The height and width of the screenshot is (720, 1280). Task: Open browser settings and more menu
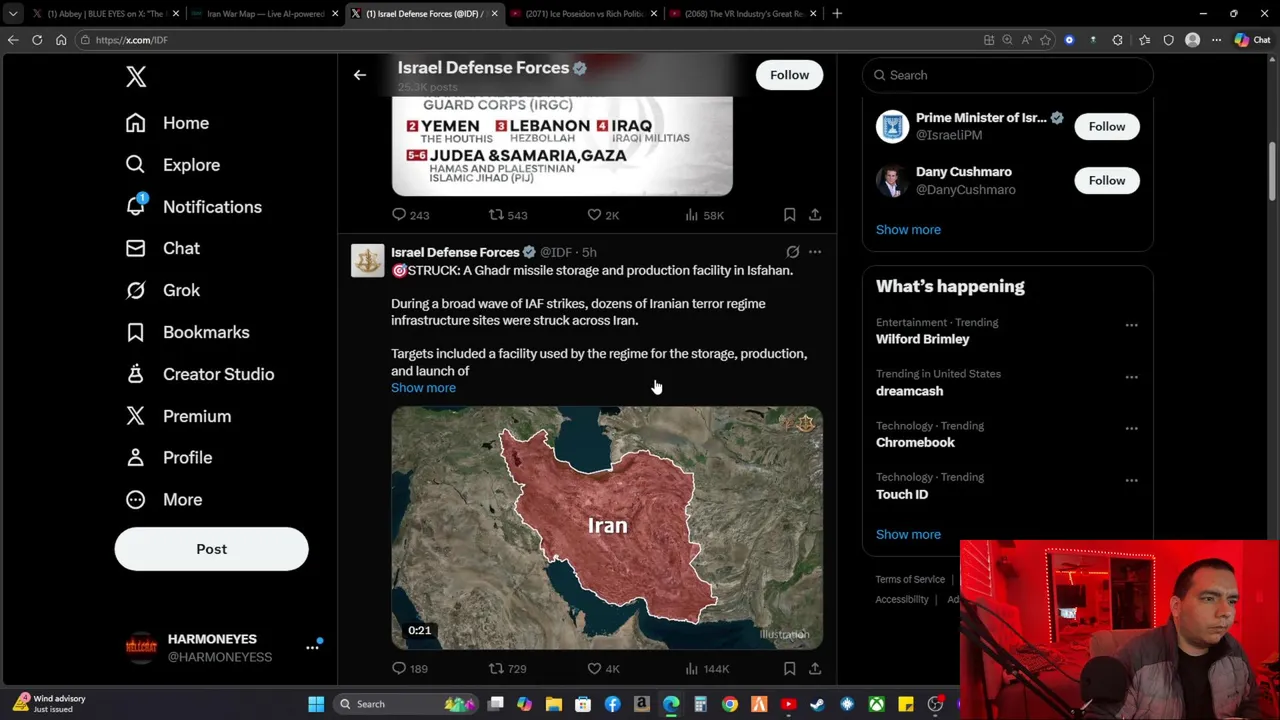[x=1216, y=40]
